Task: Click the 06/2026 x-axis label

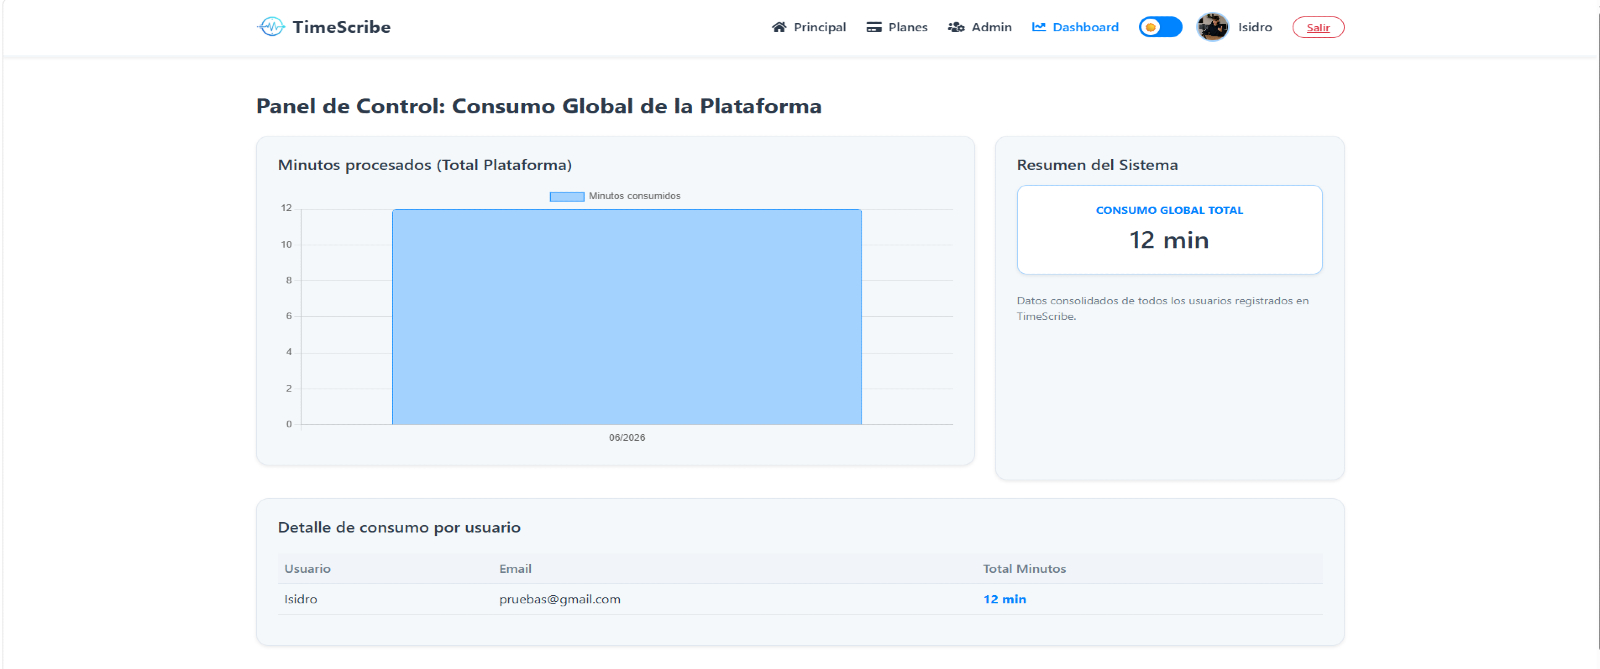Action: tap(627, 438)
